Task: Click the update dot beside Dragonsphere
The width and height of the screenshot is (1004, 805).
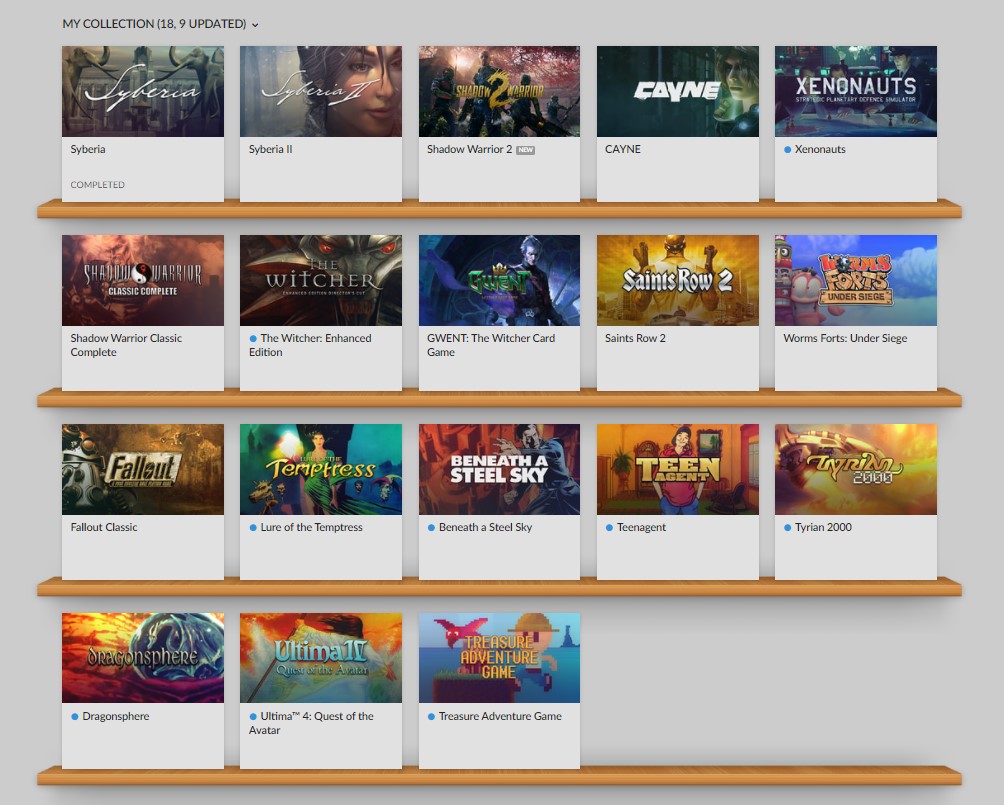Action: click(x=75, y=717)
